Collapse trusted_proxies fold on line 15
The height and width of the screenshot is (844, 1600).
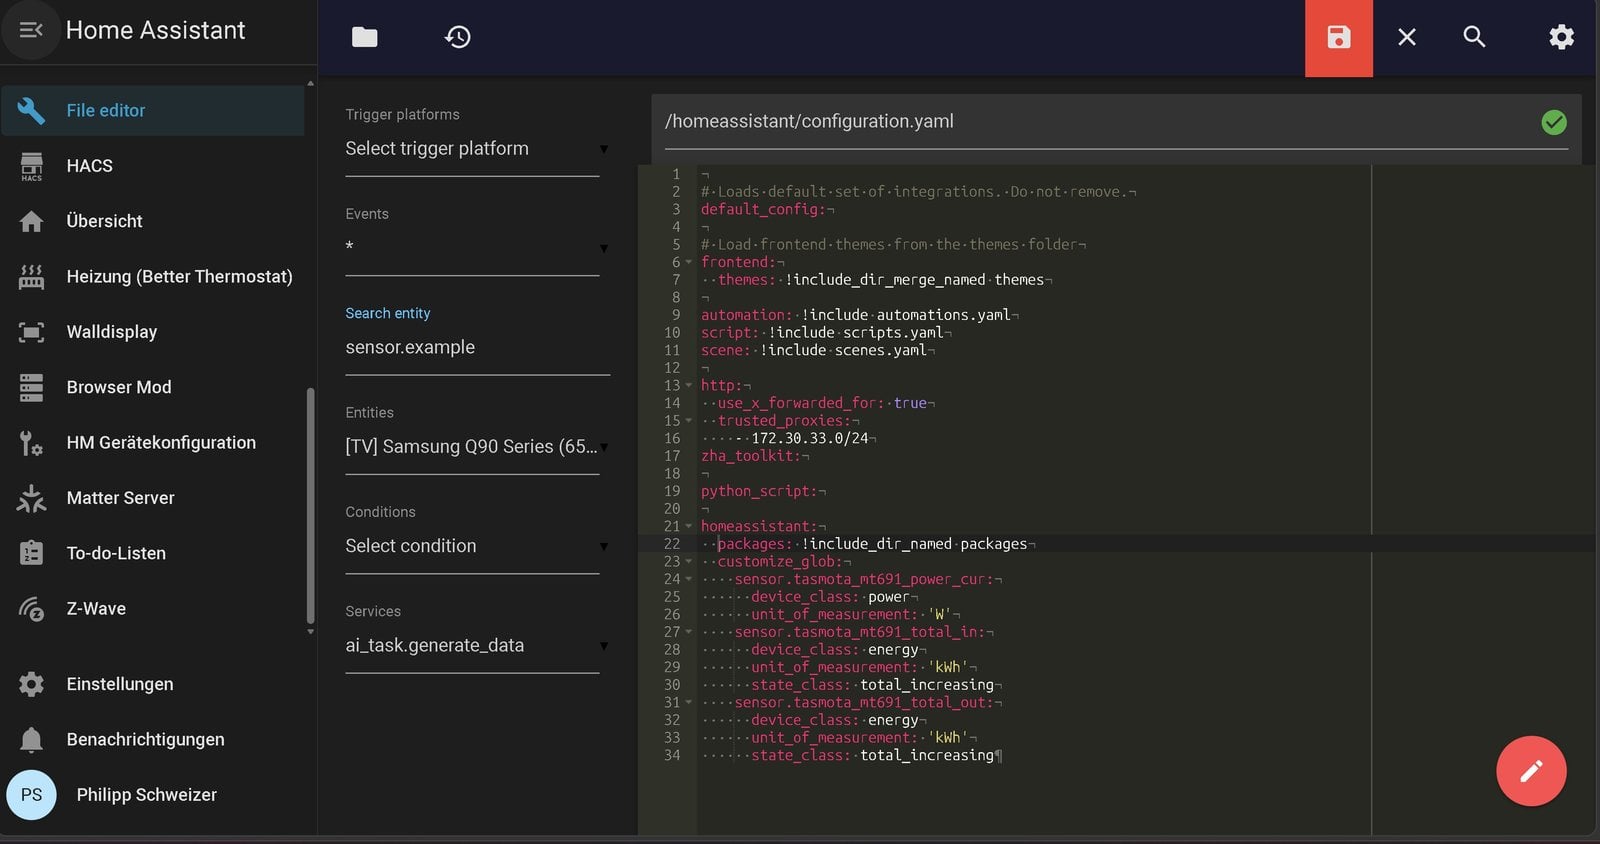click(x=689, y=421)
